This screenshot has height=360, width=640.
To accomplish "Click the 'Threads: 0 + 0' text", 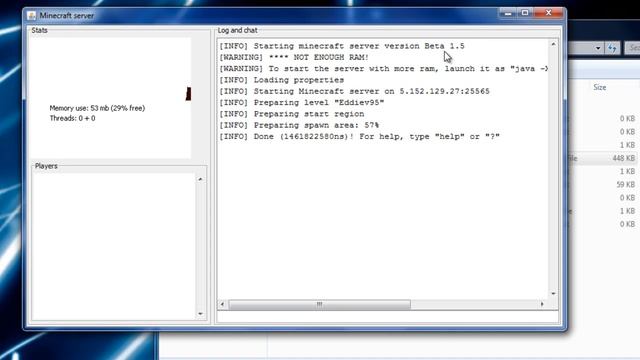I will 73,118.
